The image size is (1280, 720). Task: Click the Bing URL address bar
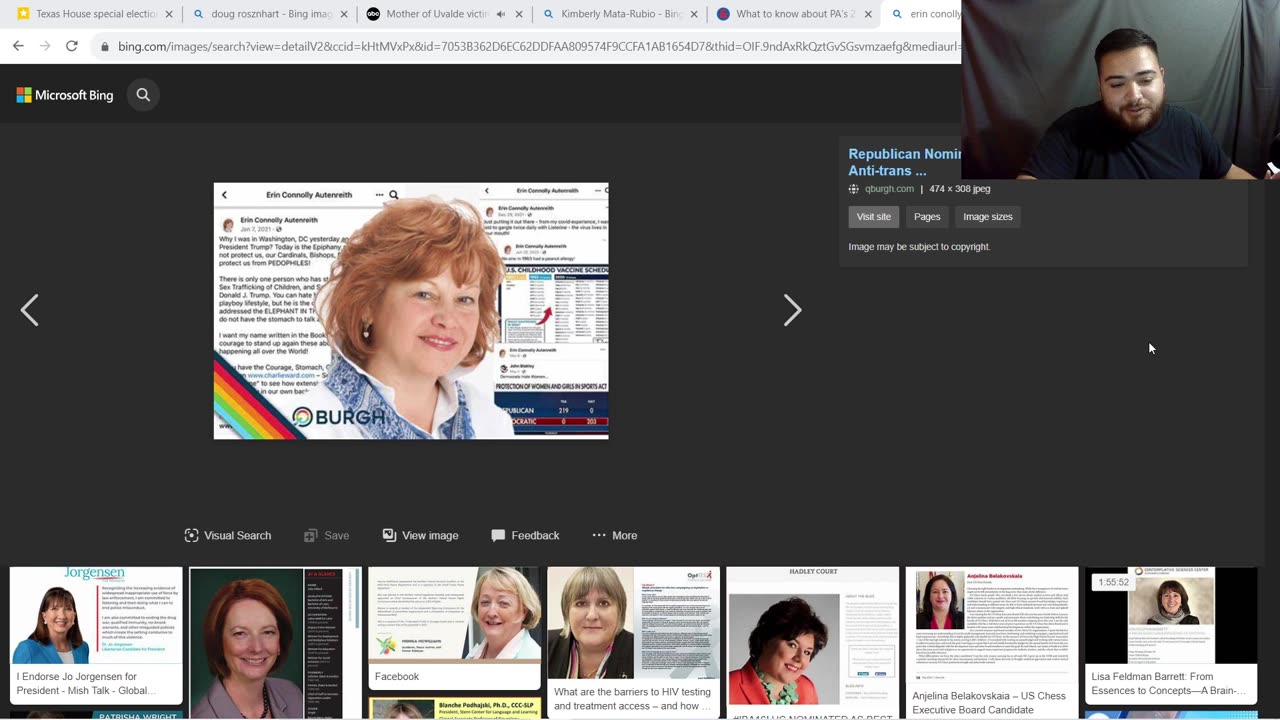538,46
